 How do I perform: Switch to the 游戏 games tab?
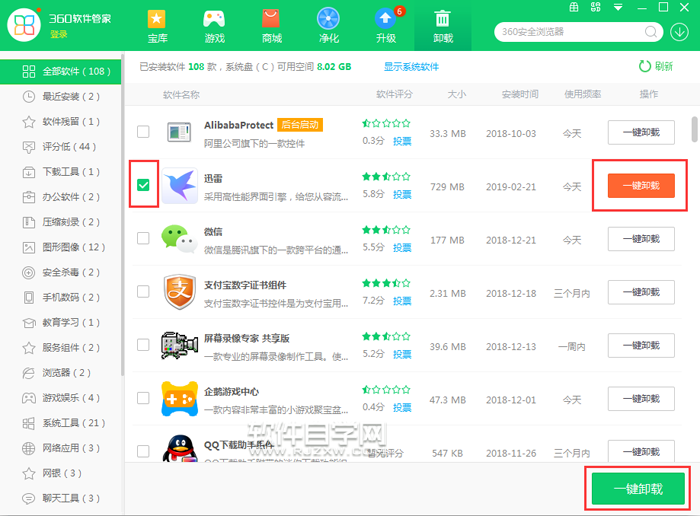(214, 26)
